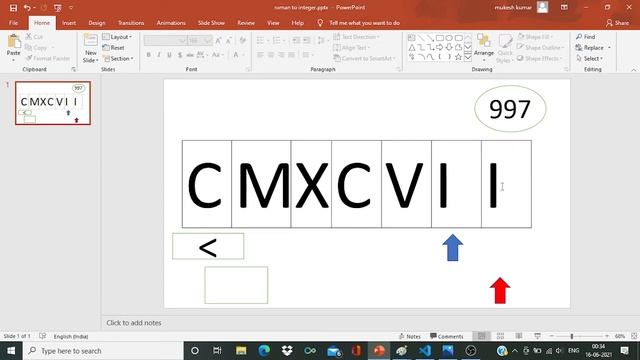The image size is (640, 360).
Task: Open Quick Styles gallery
Action: [505, 48]
